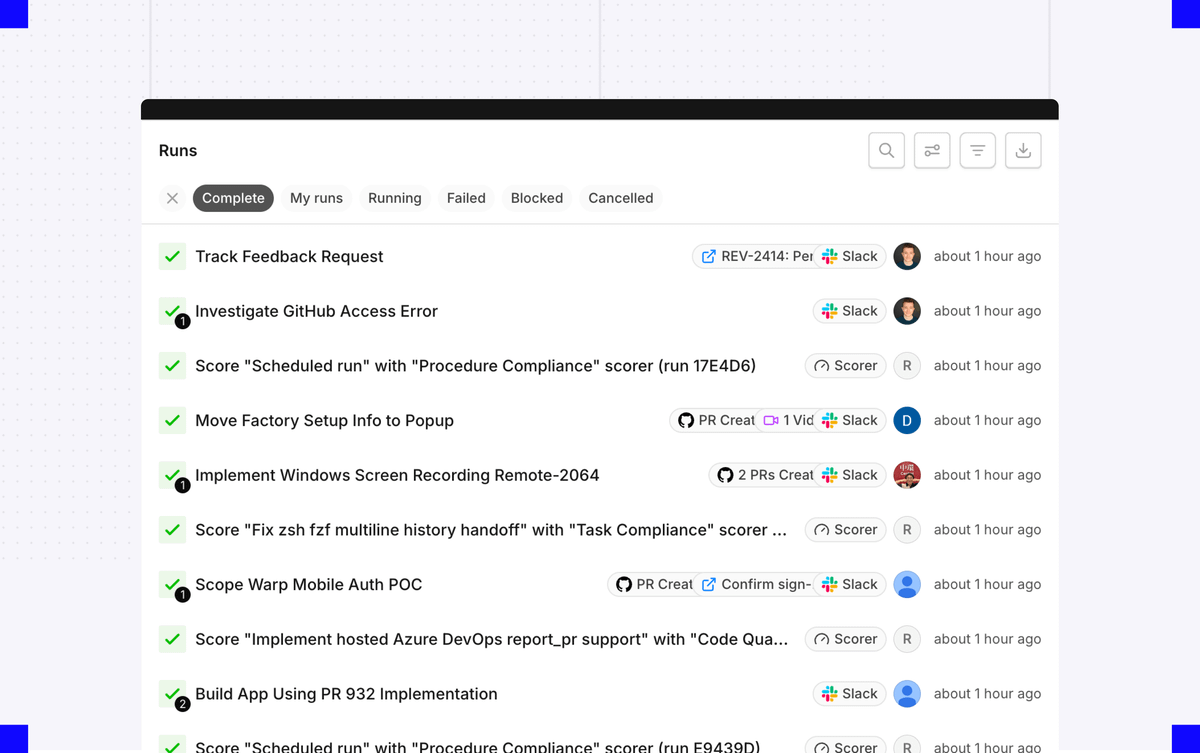Switch to the Failed filter
The width and height of the screenshot is (1200, 753).
pyautogui.click(x=466, y=198)
